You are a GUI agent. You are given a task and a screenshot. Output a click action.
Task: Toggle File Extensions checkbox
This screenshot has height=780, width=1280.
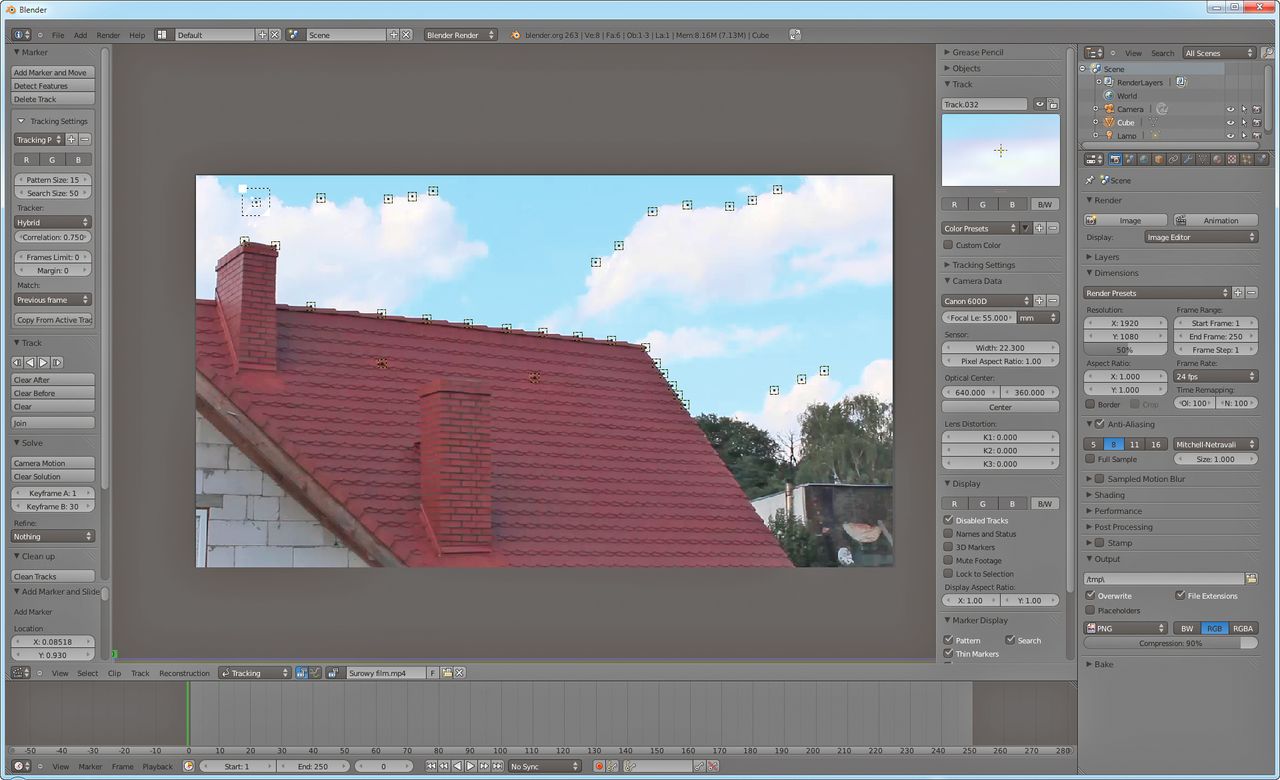pos(1180,595)
